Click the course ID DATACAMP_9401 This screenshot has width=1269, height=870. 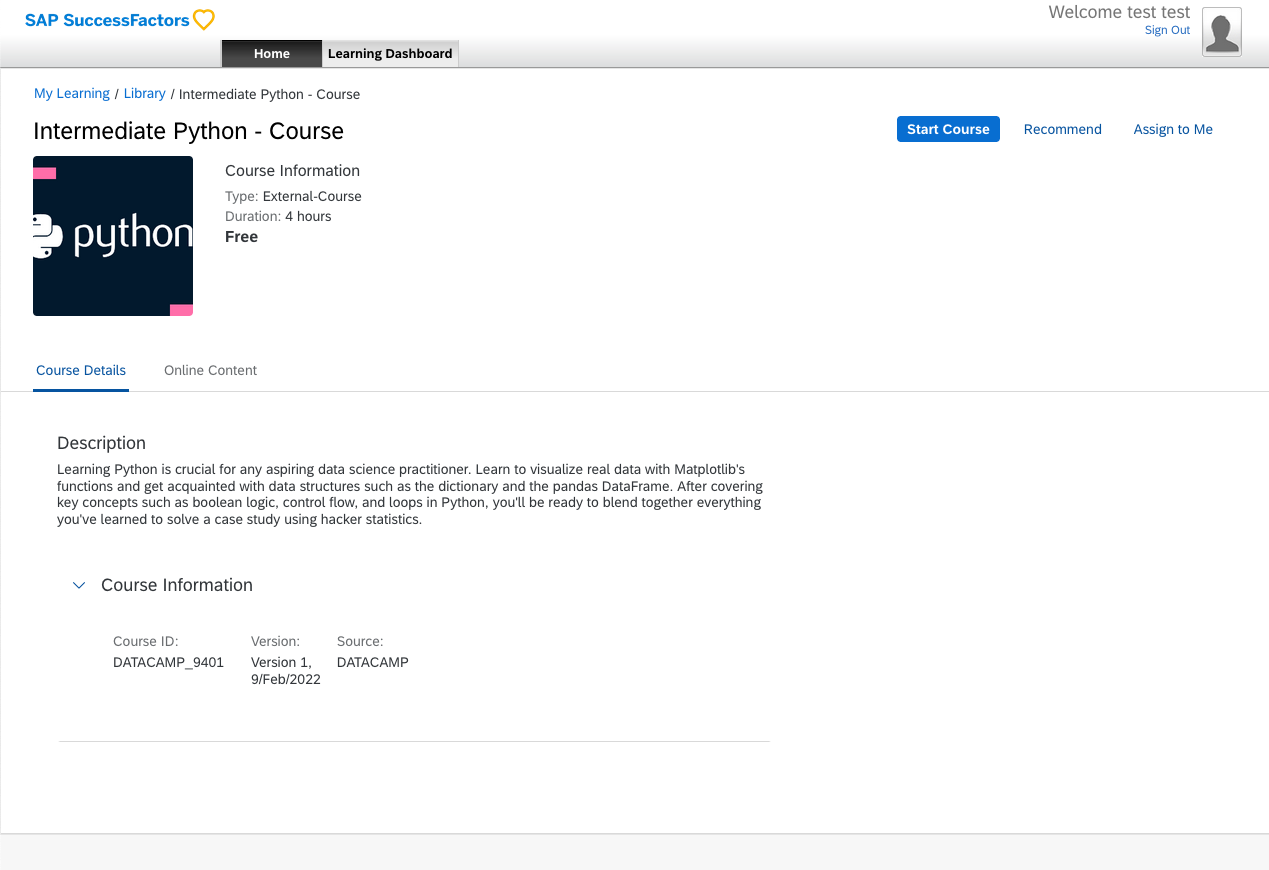(x=168, y=662)
